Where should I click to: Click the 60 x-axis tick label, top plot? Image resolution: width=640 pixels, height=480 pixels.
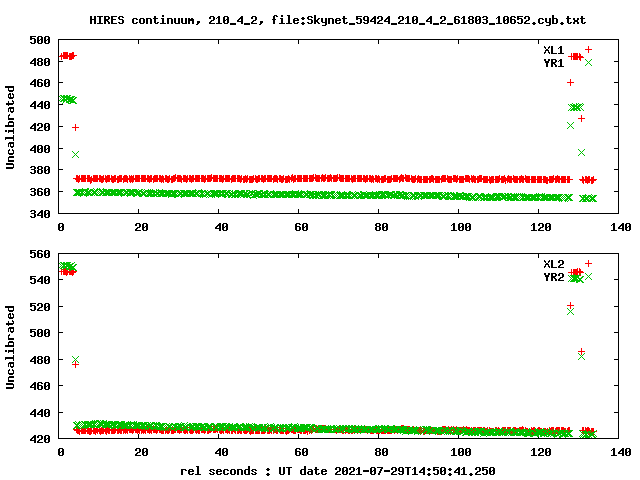tap(301, 227)
